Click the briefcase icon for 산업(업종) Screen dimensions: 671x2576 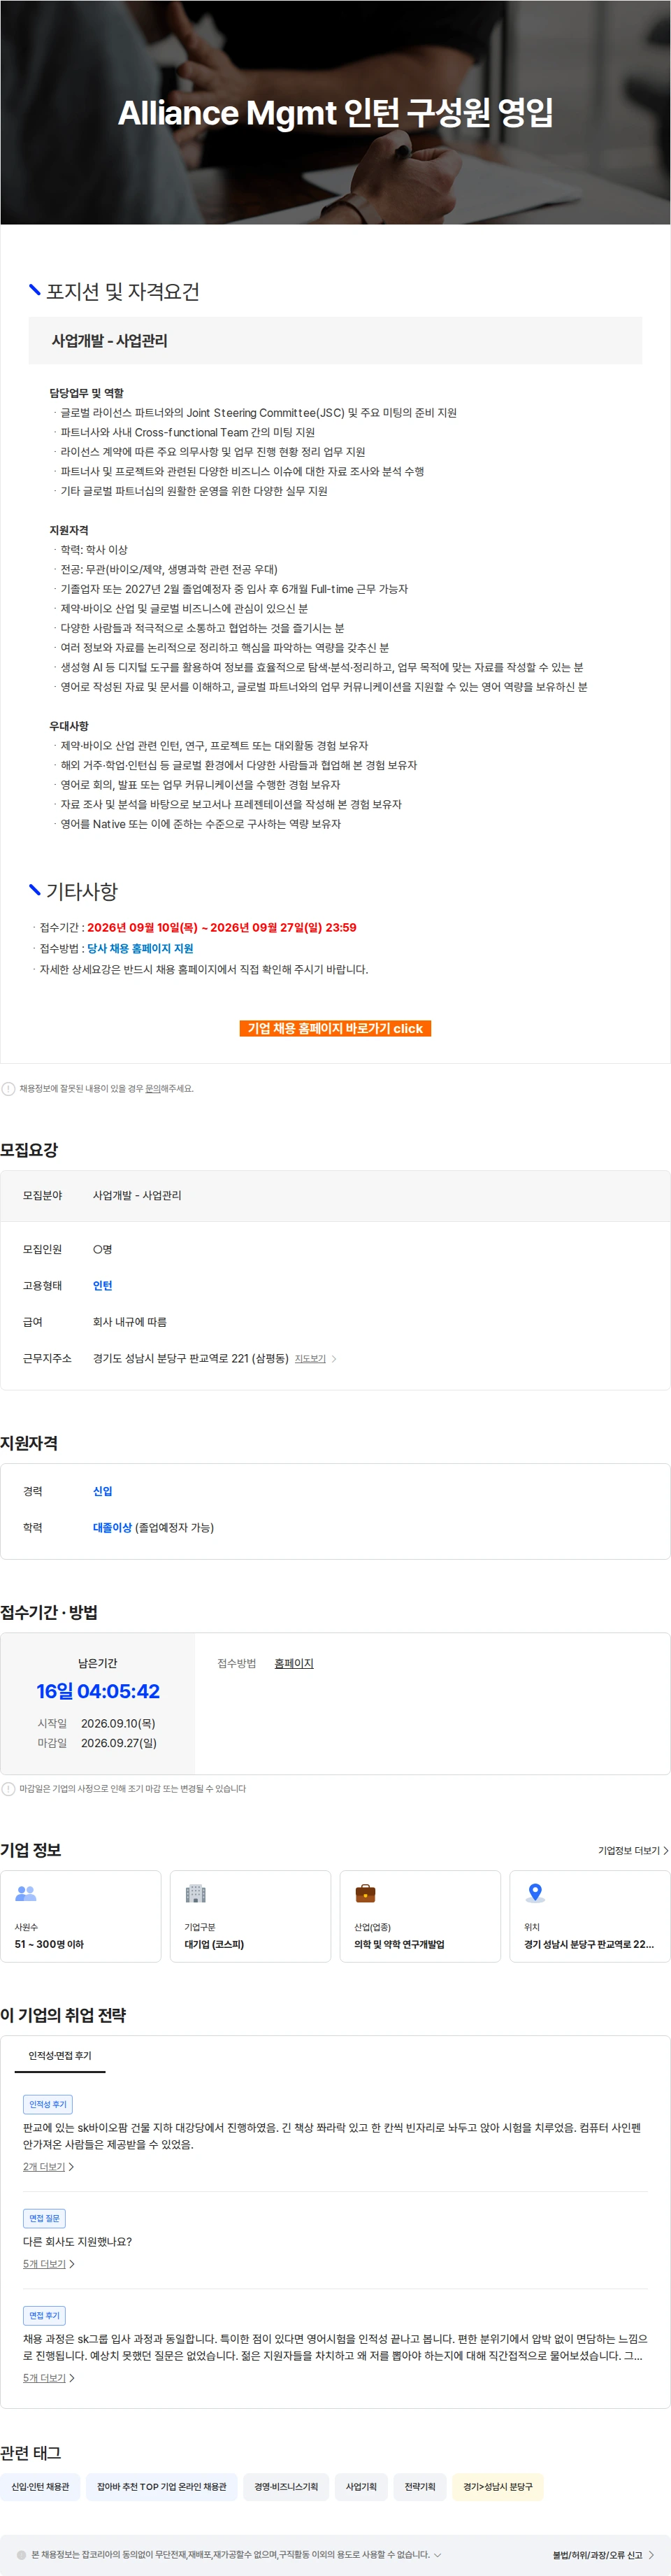pos(366,1893)
